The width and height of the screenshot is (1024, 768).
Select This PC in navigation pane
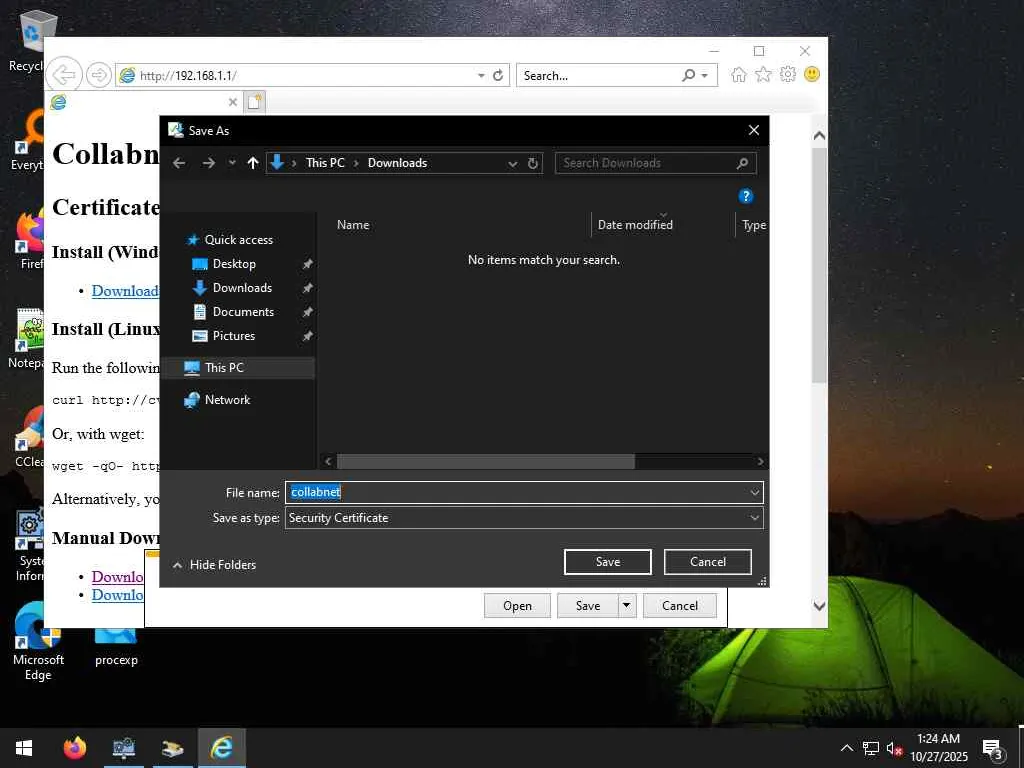point(224,368)
